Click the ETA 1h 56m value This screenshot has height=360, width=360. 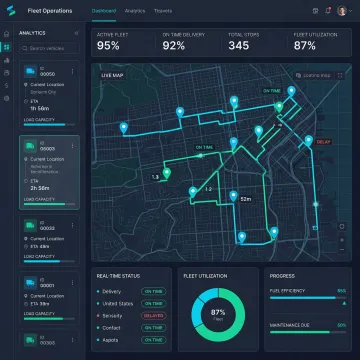40,109
